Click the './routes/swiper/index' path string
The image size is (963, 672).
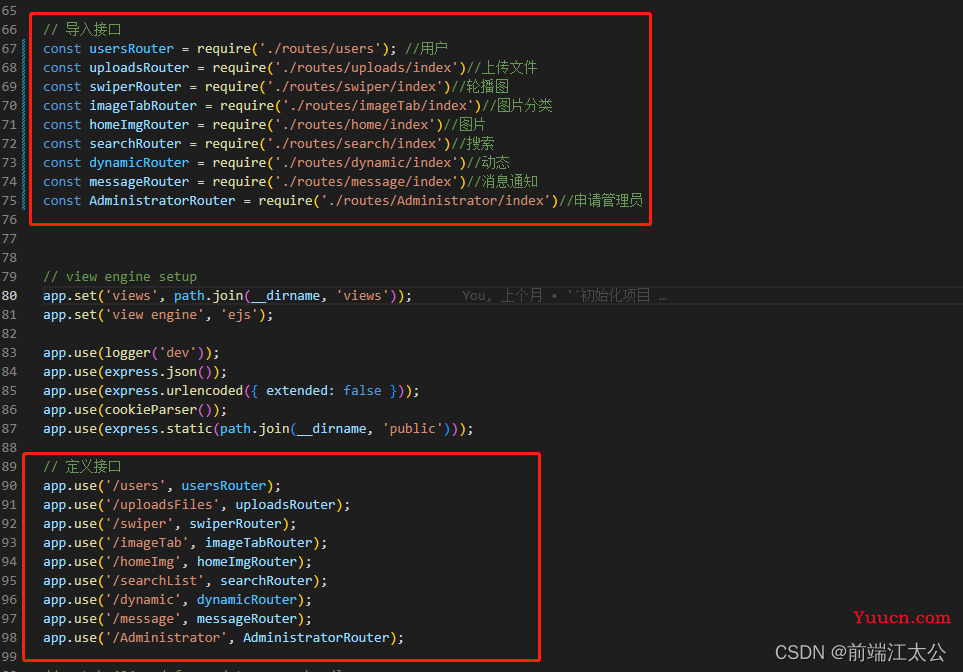[354, 87]
